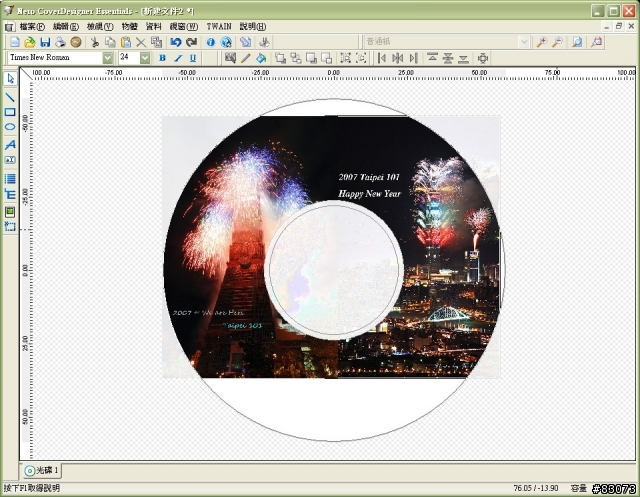Toggle underline text formatting
This screenshot has width=640, height=497.
pyautogui.click(x=193, y=58)
